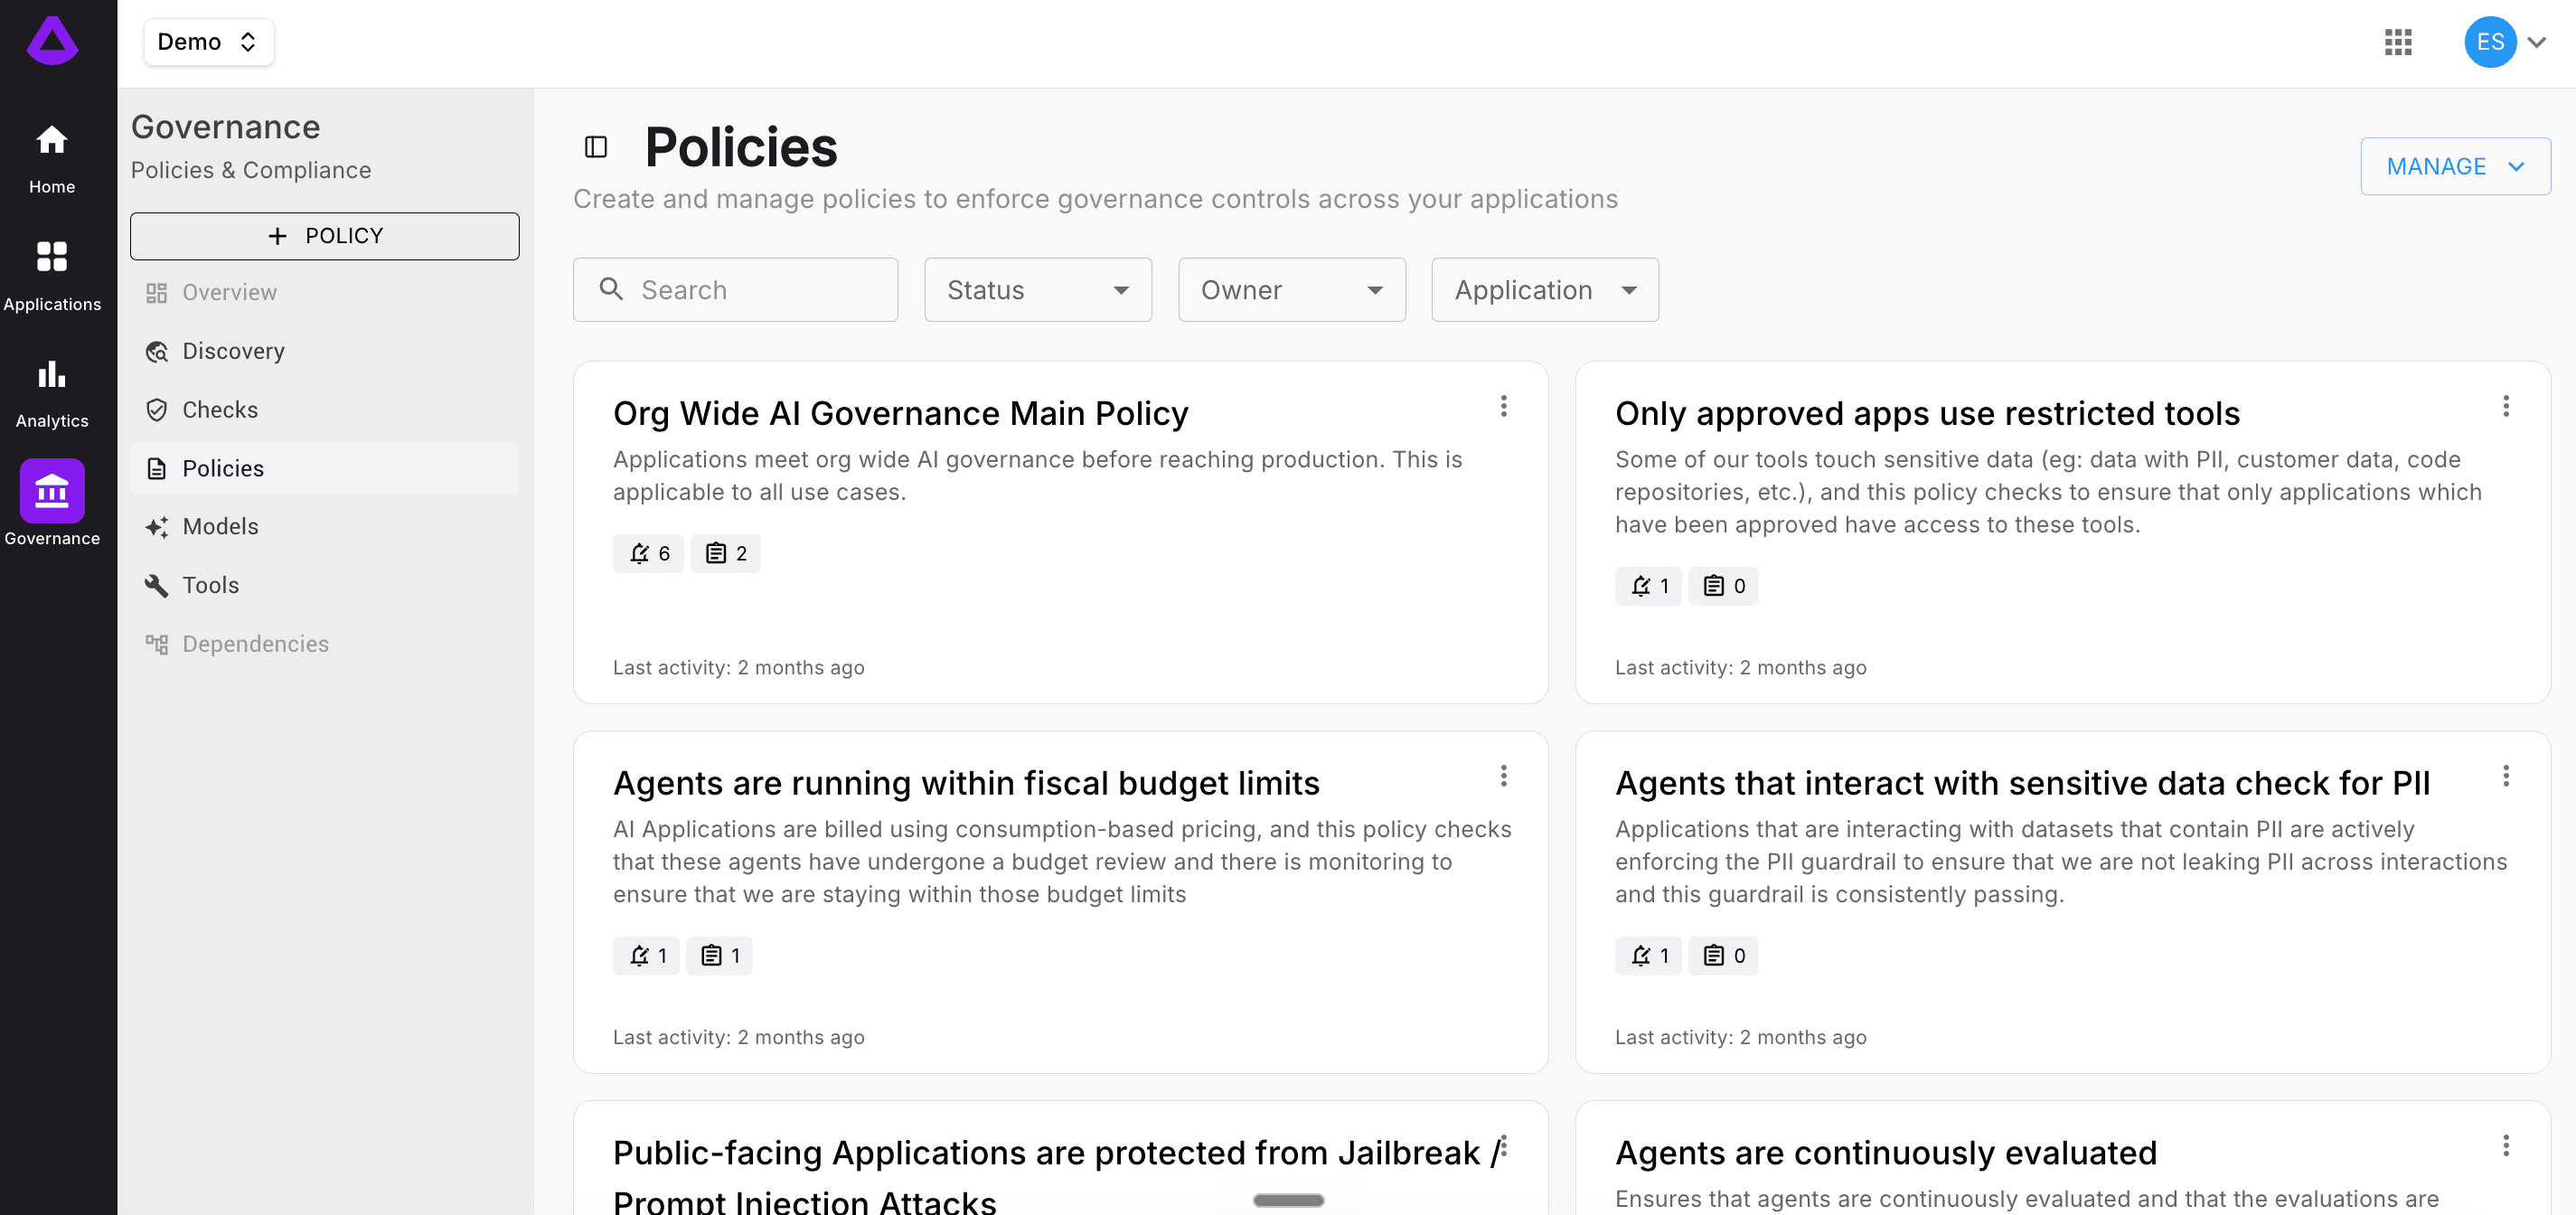Open Public-facing Applications Jailbreak protection policy

1055,1176
